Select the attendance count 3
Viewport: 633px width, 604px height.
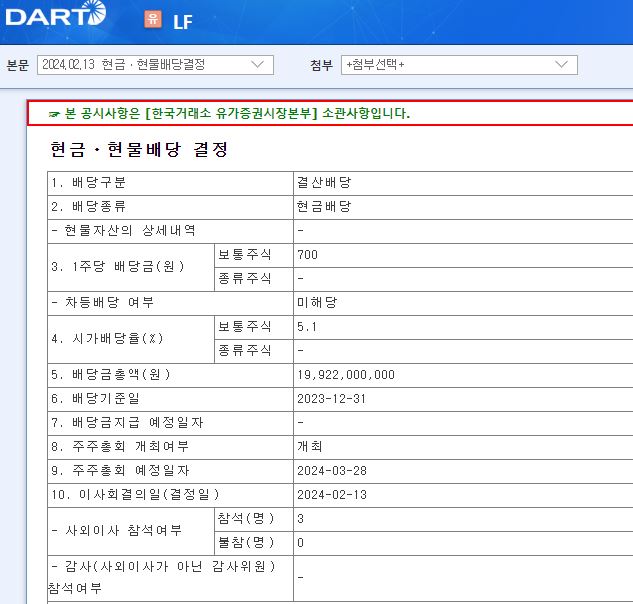pyautogui.click(x=300, y=519)
